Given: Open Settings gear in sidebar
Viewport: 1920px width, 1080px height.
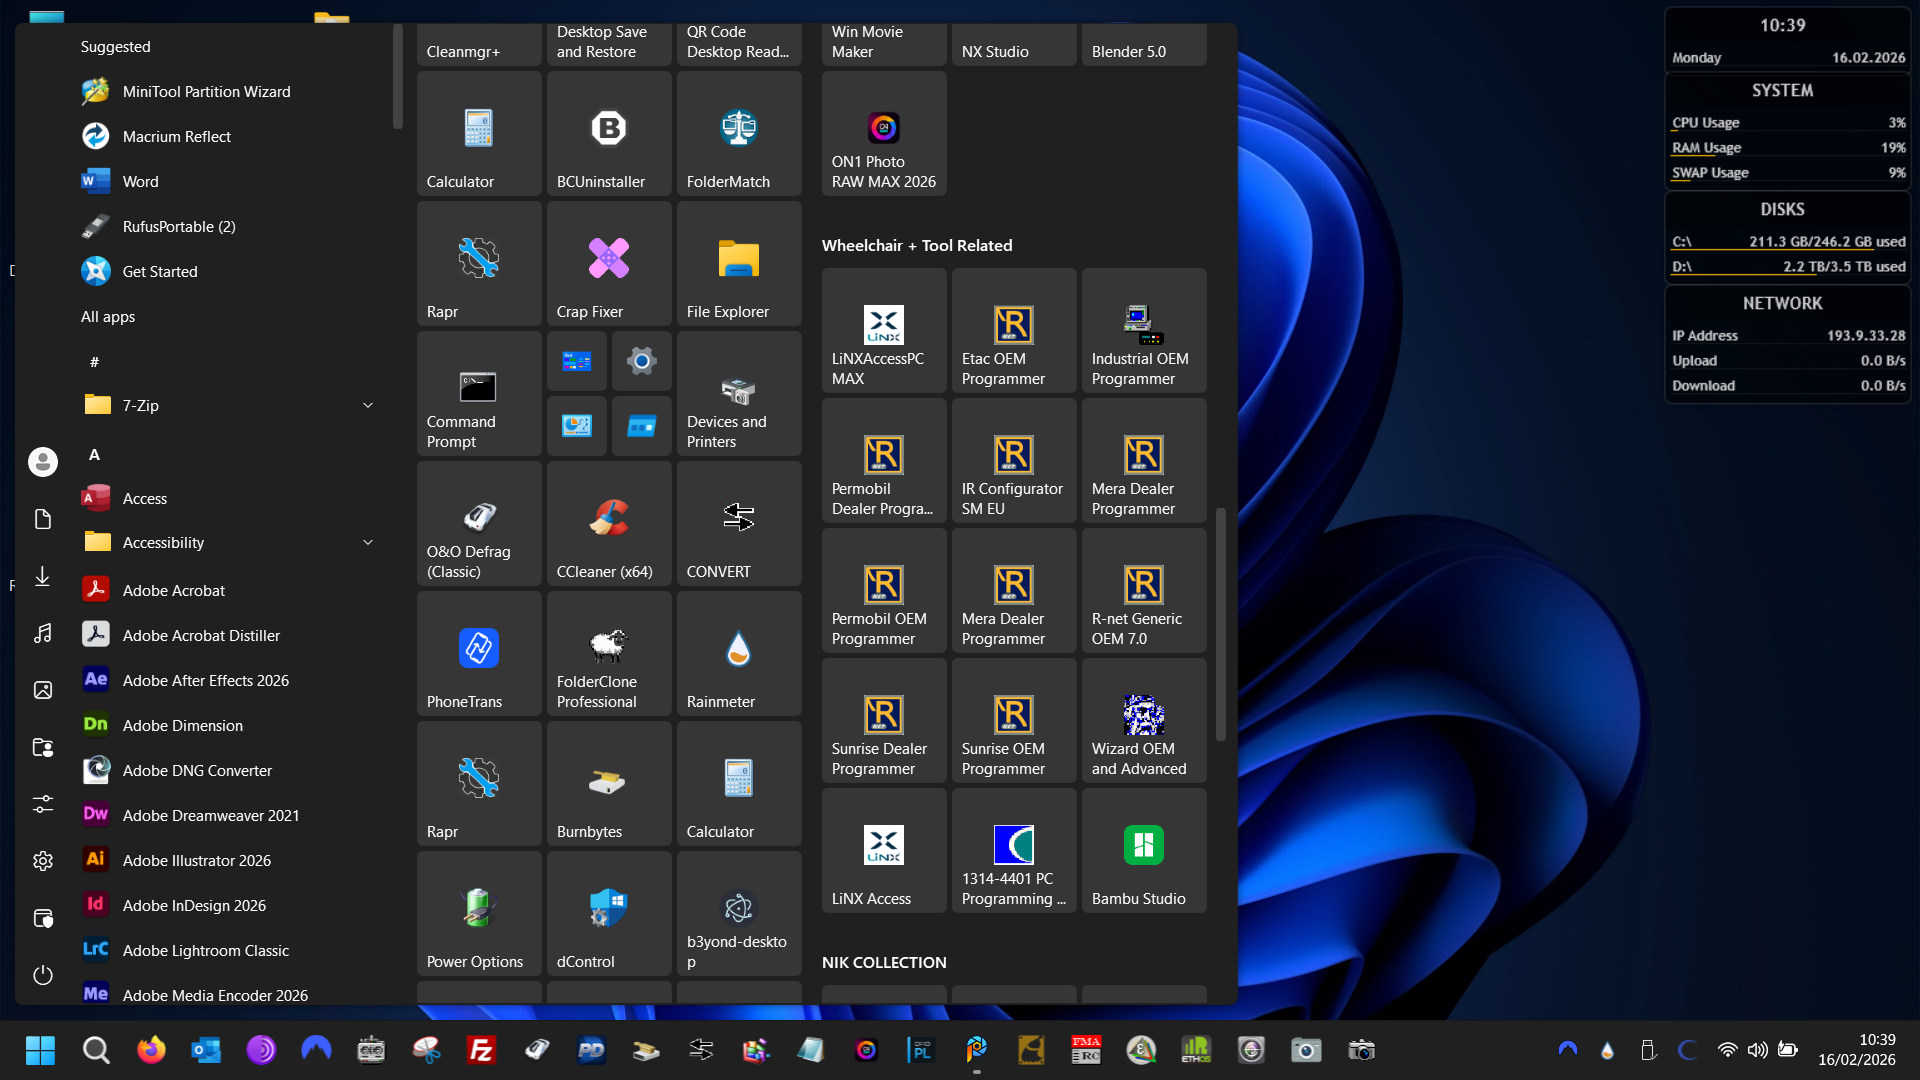Looking at the screenshot, I should click(x=42, y=861).
